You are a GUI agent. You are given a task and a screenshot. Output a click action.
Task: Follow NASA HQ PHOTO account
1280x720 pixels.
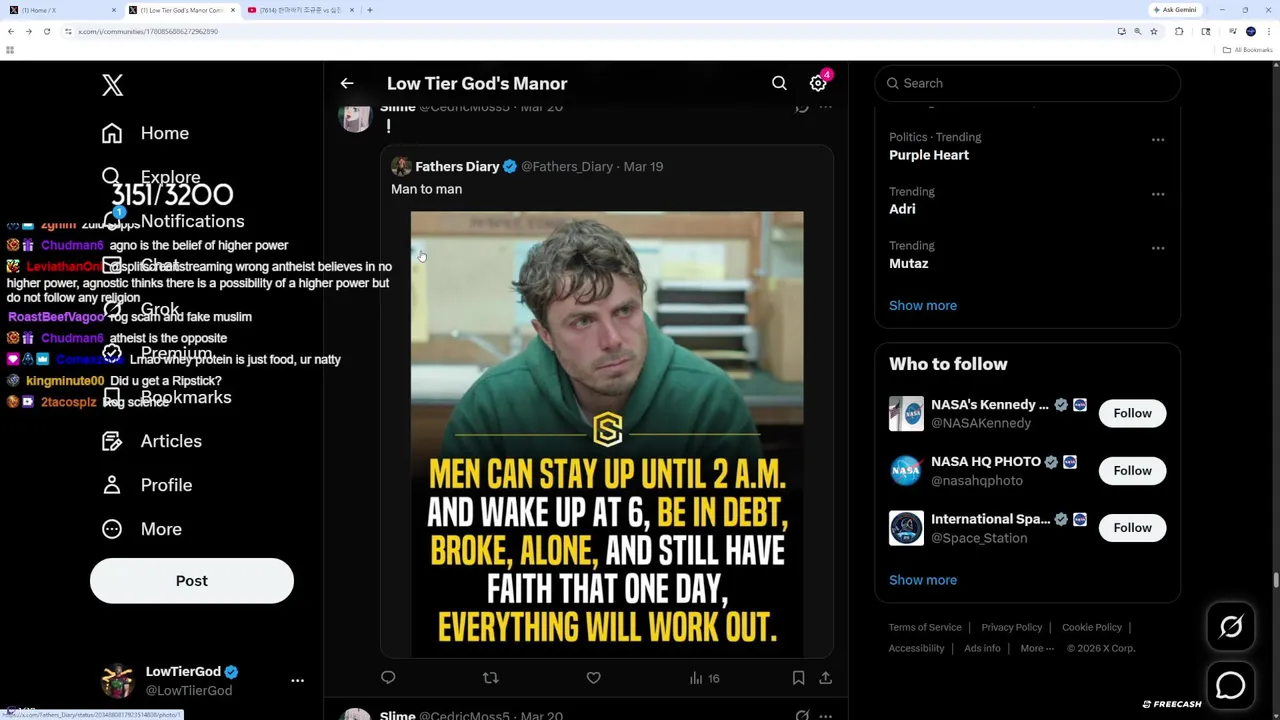point(1132,470)
